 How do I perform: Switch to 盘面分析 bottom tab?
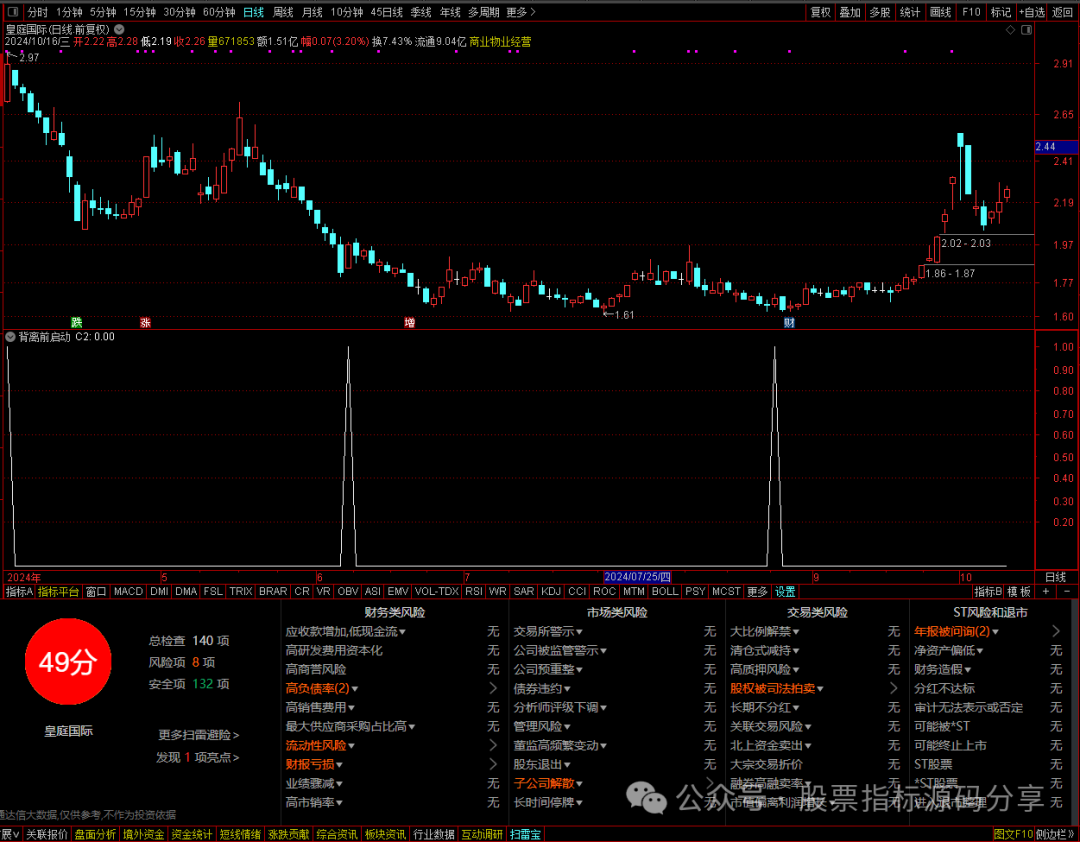(x=95, y=834)
